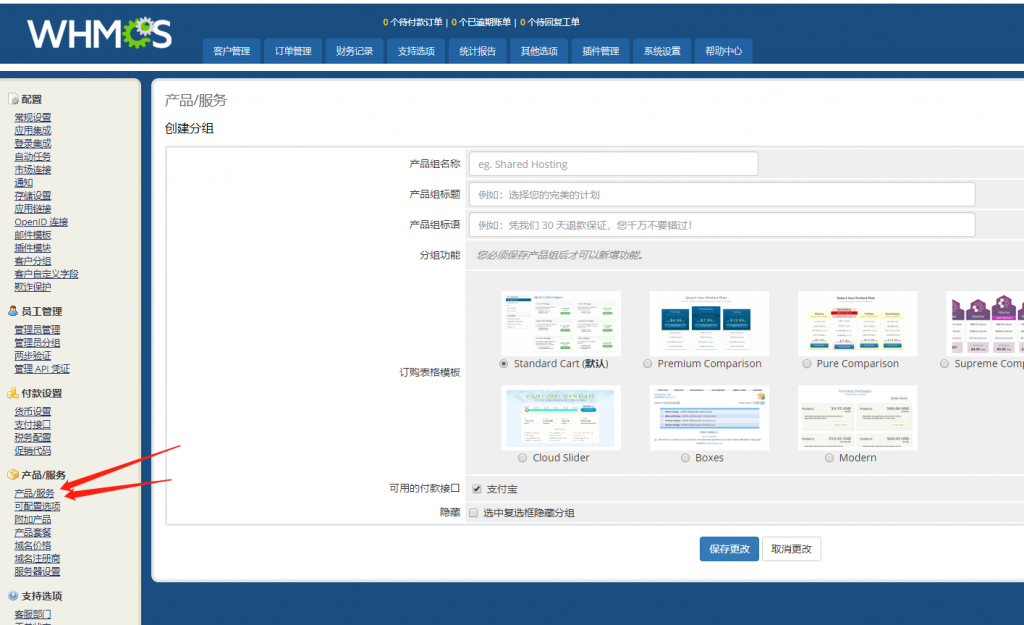The width and height of the screenshot is (1024, 625).
Task: Click the 付款设置 section icon
Action: 13,393
